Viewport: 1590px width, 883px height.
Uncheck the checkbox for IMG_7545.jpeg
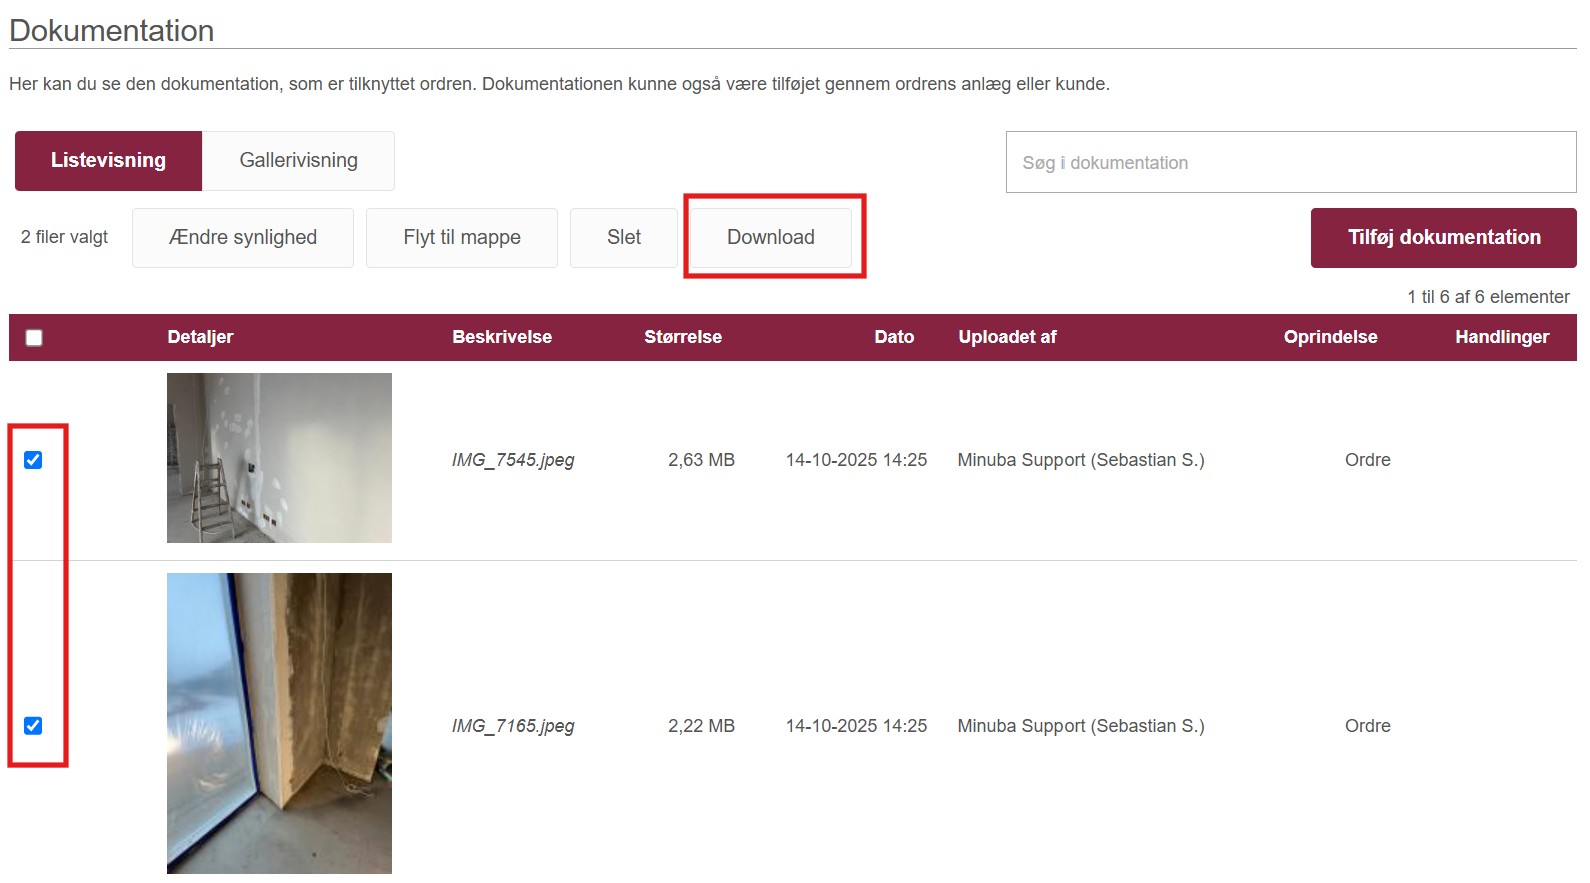click(x=33, y=460)
